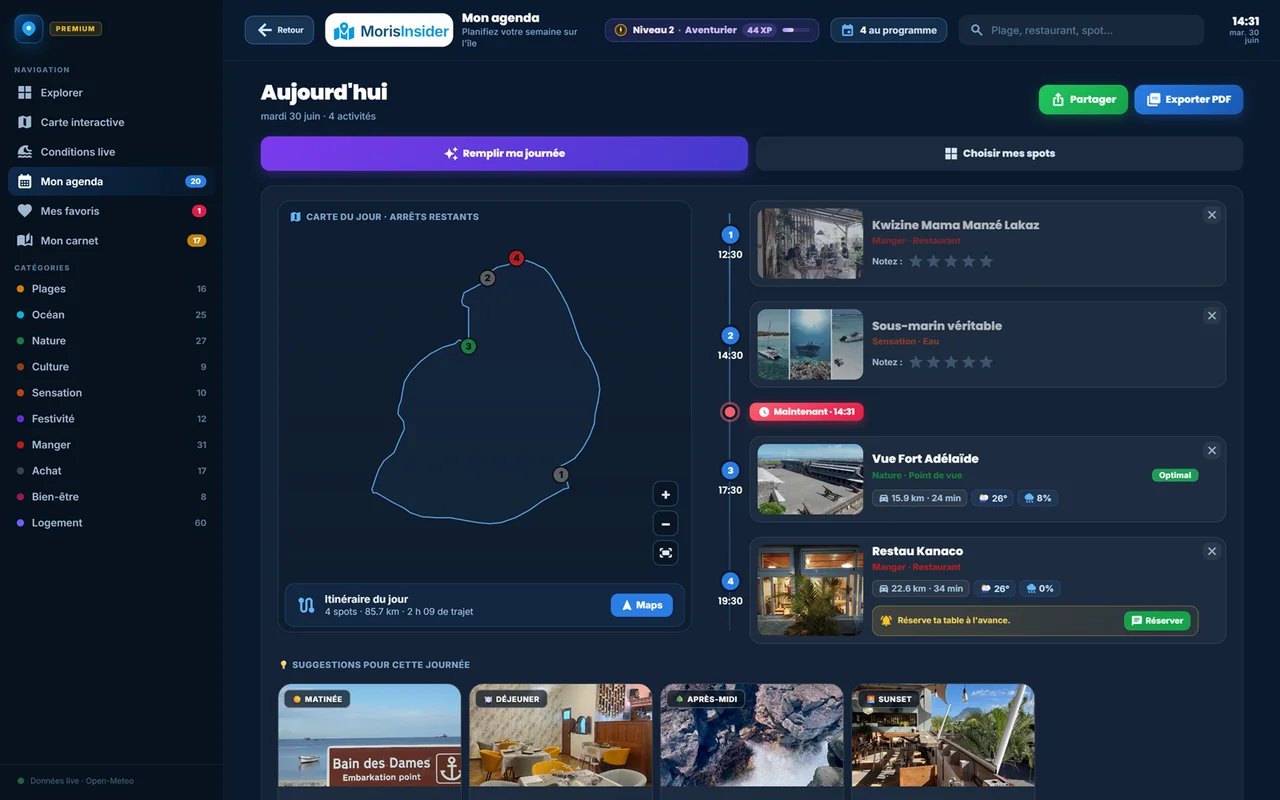
Task: Click the Remplir ma journée button
Action: [x=504, y=154]
